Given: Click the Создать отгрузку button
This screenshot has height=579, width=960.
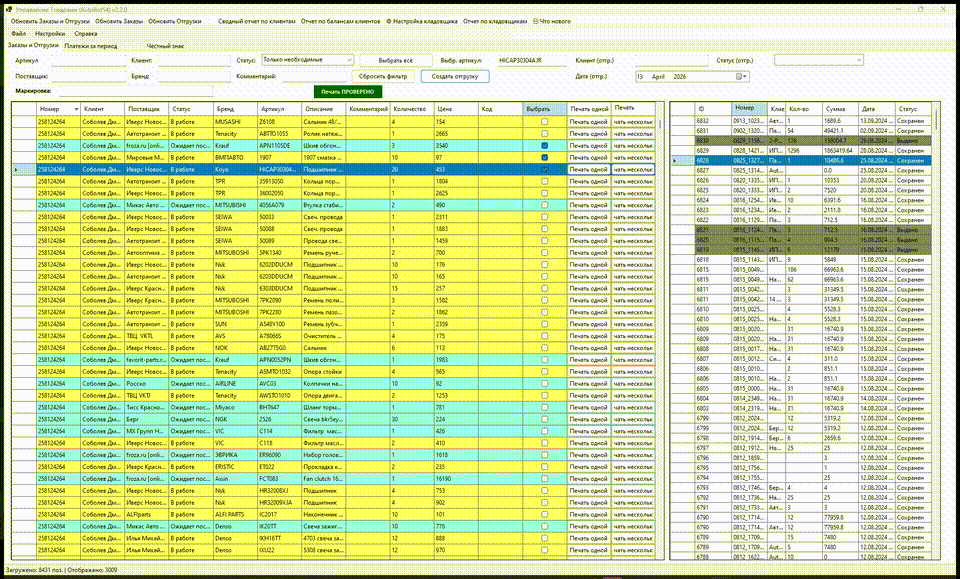Looking at the screenshot, I should point(455,77).
